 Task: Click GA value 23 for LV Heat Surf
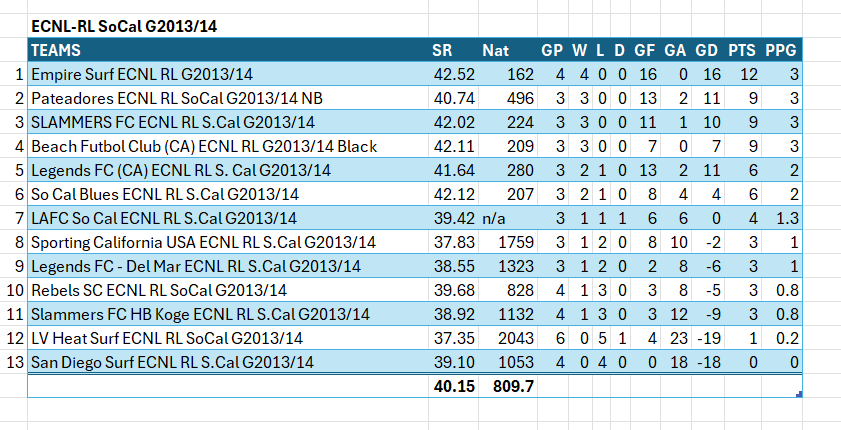676,338
